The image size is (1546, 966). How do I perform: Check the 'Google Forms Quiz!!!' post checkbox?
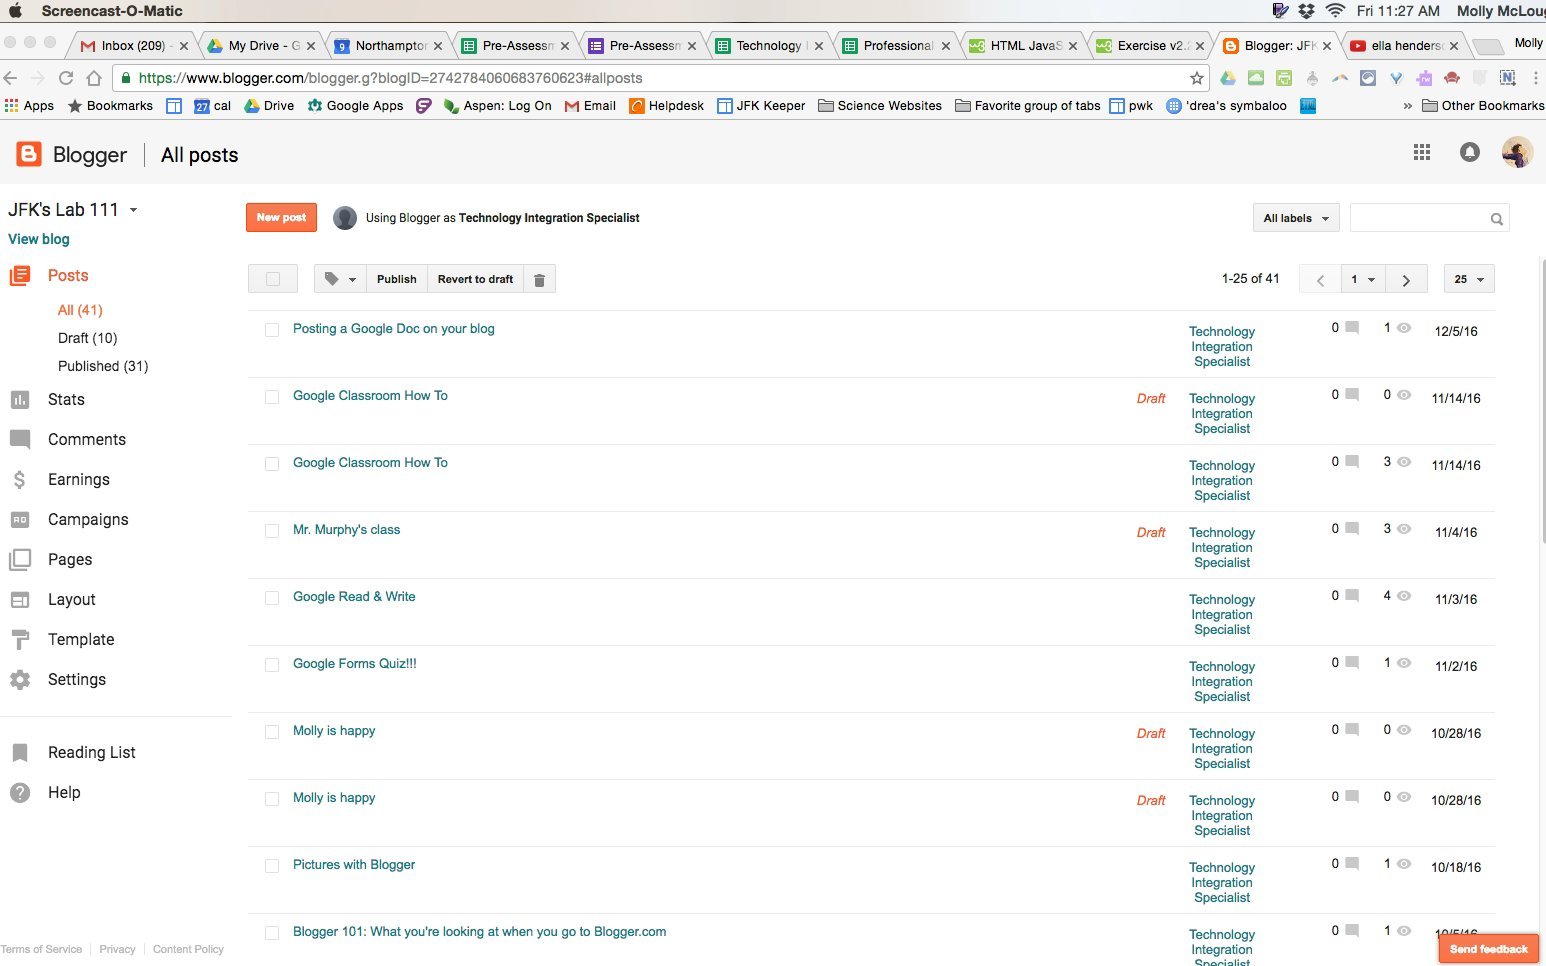(271, 664)
